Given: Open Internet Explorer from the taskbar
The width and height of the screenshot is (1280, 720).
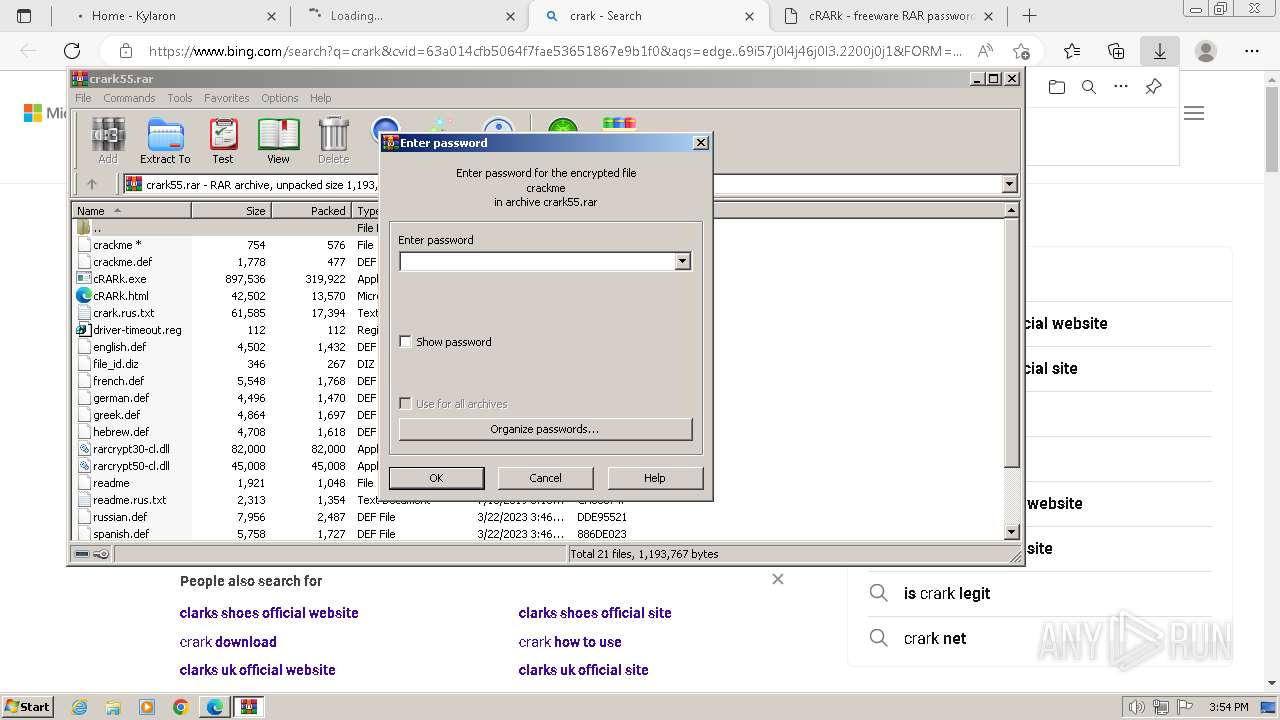Looking at the screenshot, I should pos(80,707).
